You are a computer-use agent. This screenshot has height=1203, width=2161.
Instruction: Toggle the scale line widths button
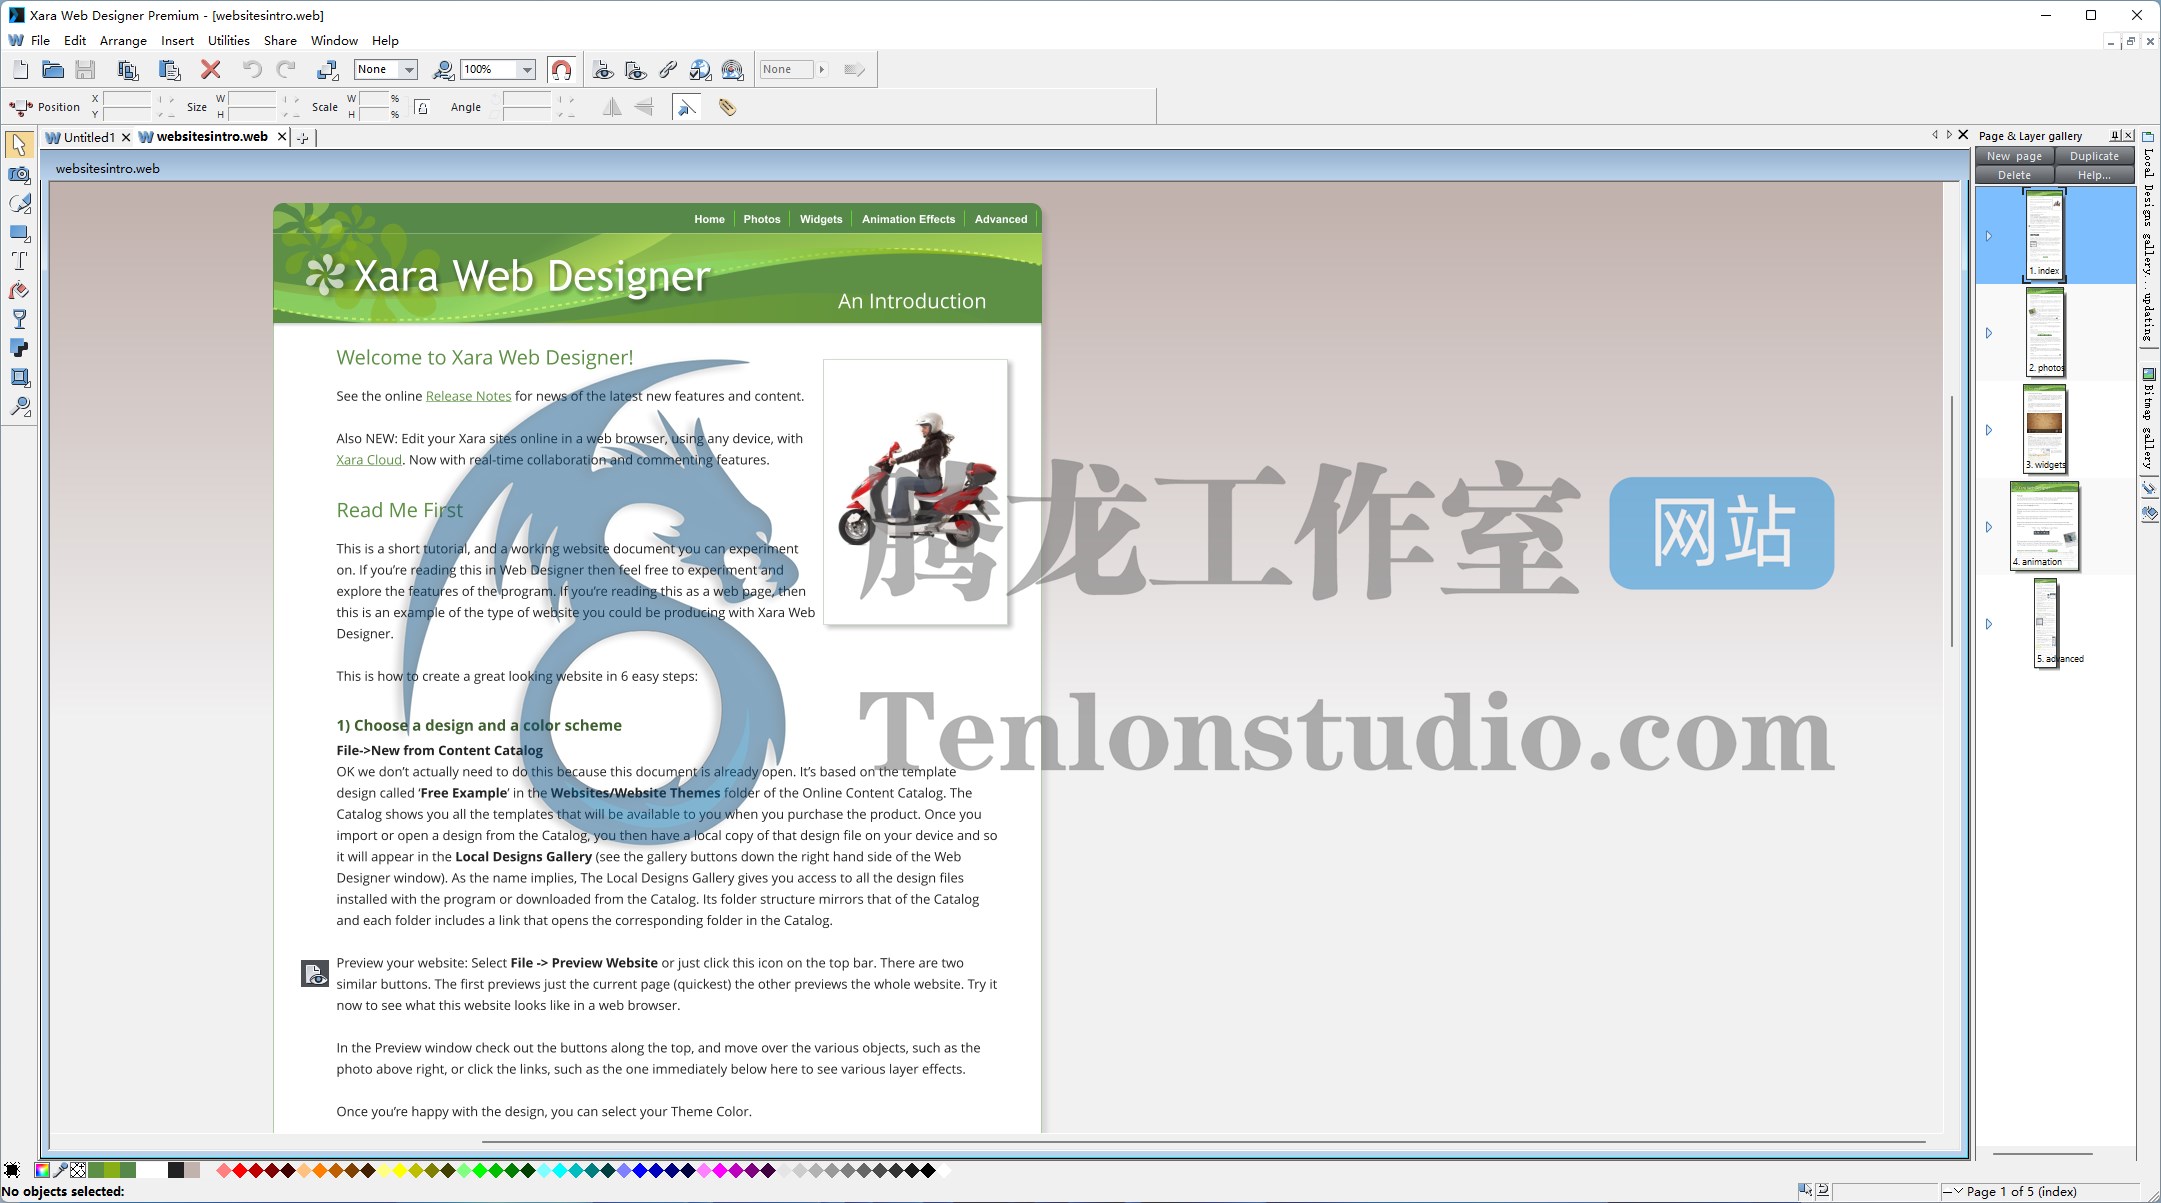click(687, 107)
